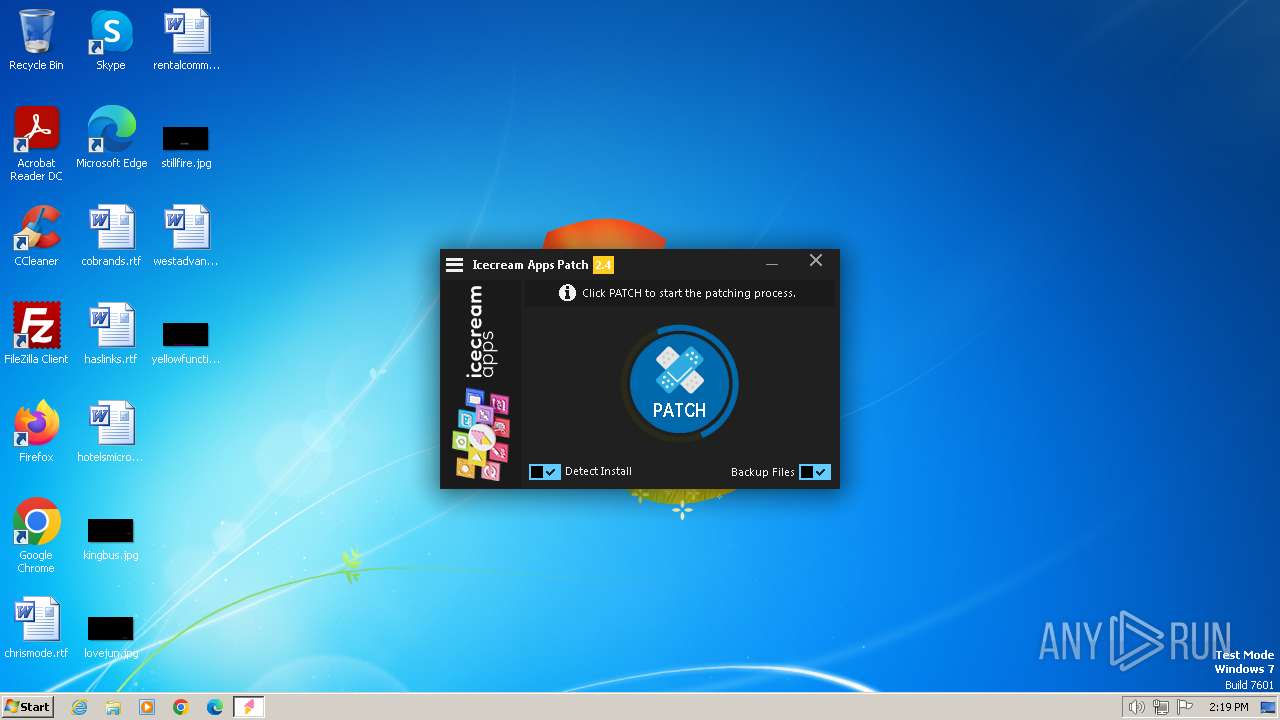
Task: Select the CCleaner desktop shortcut
Action: 36,237
